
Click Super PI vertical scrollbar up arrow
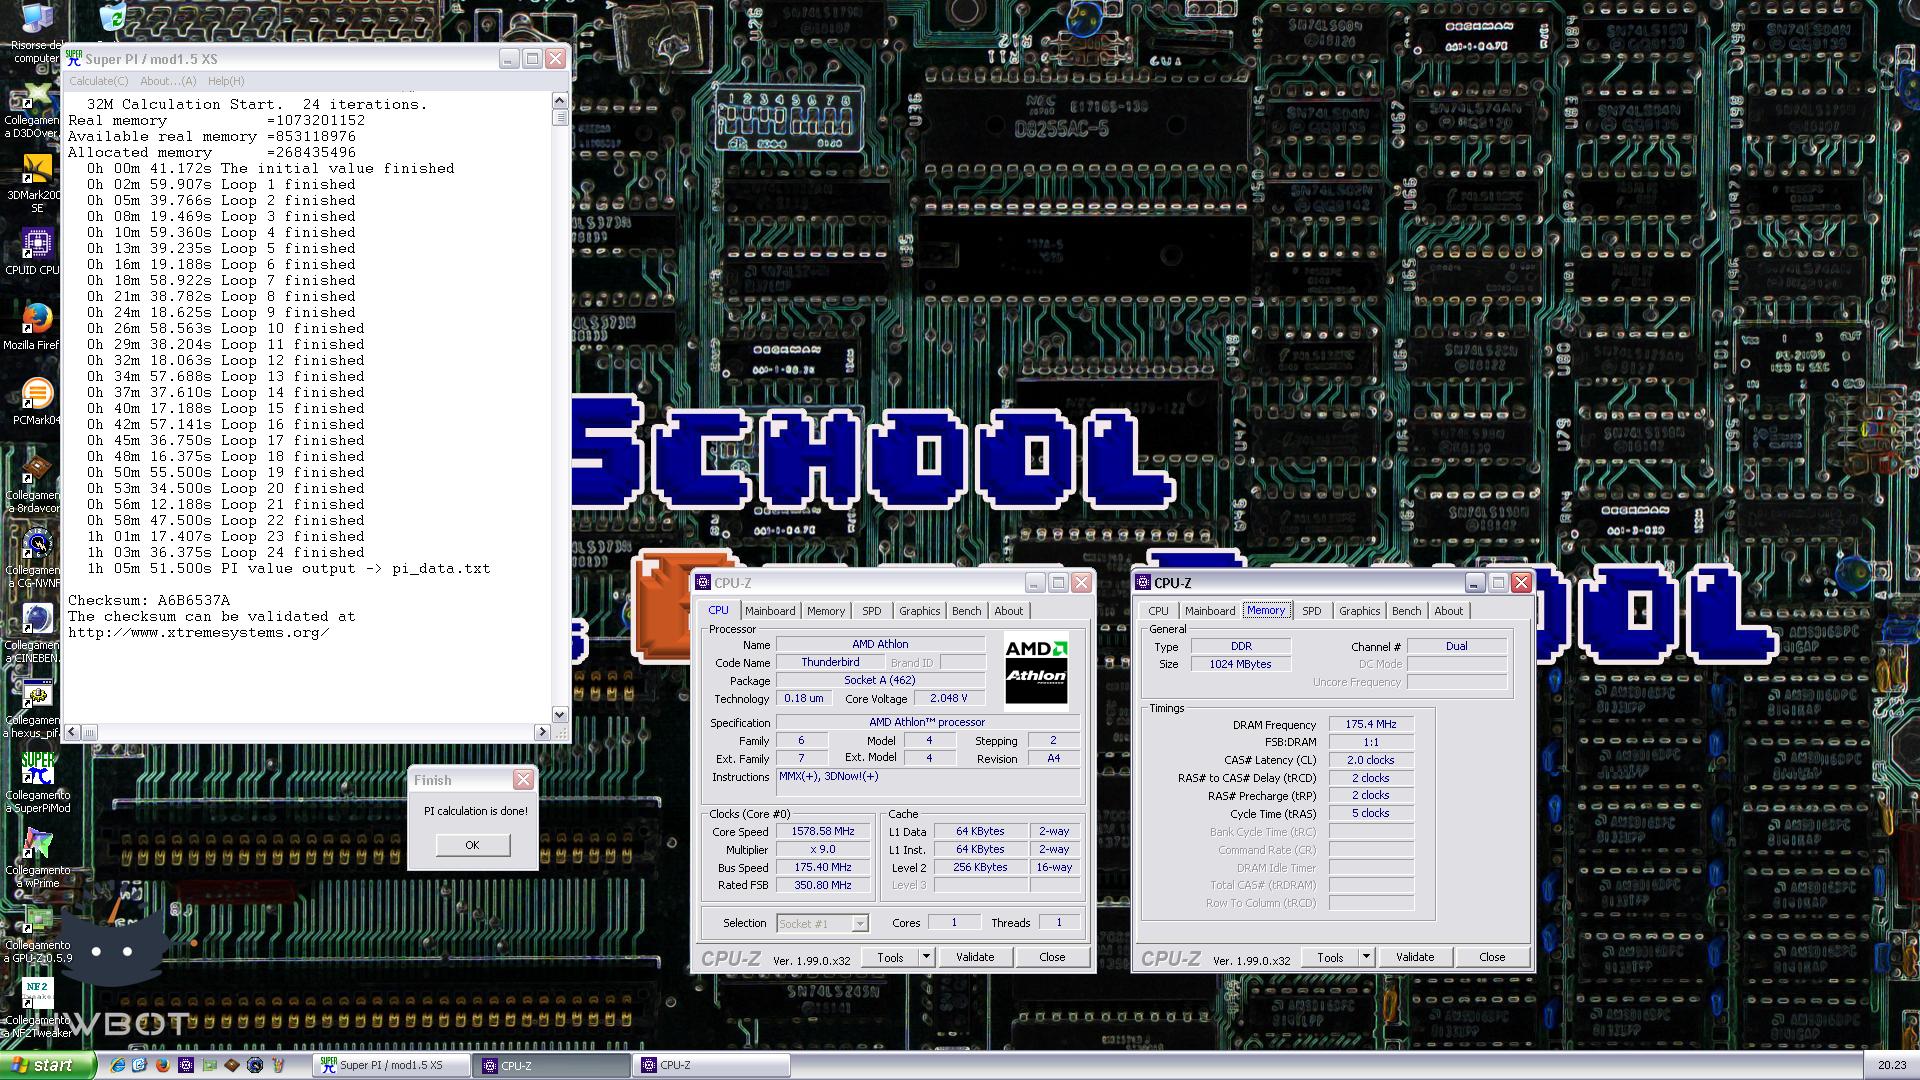pos(560,100)
